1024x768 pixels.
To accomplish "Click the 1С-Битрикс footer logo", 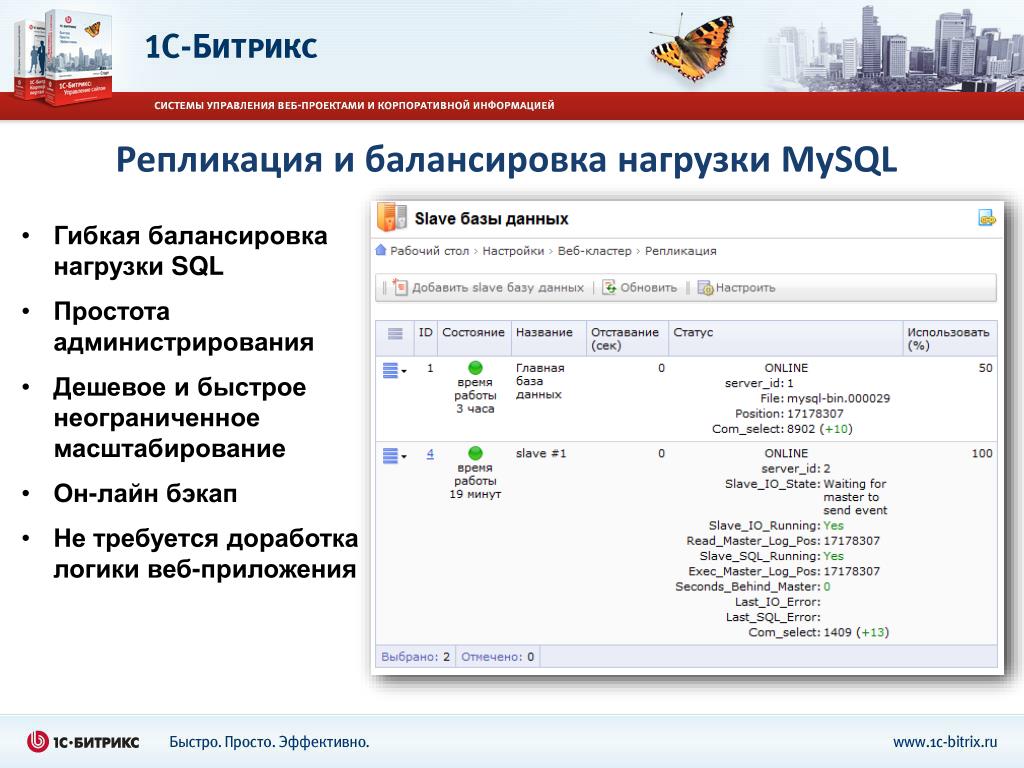I will pos(83,741).
